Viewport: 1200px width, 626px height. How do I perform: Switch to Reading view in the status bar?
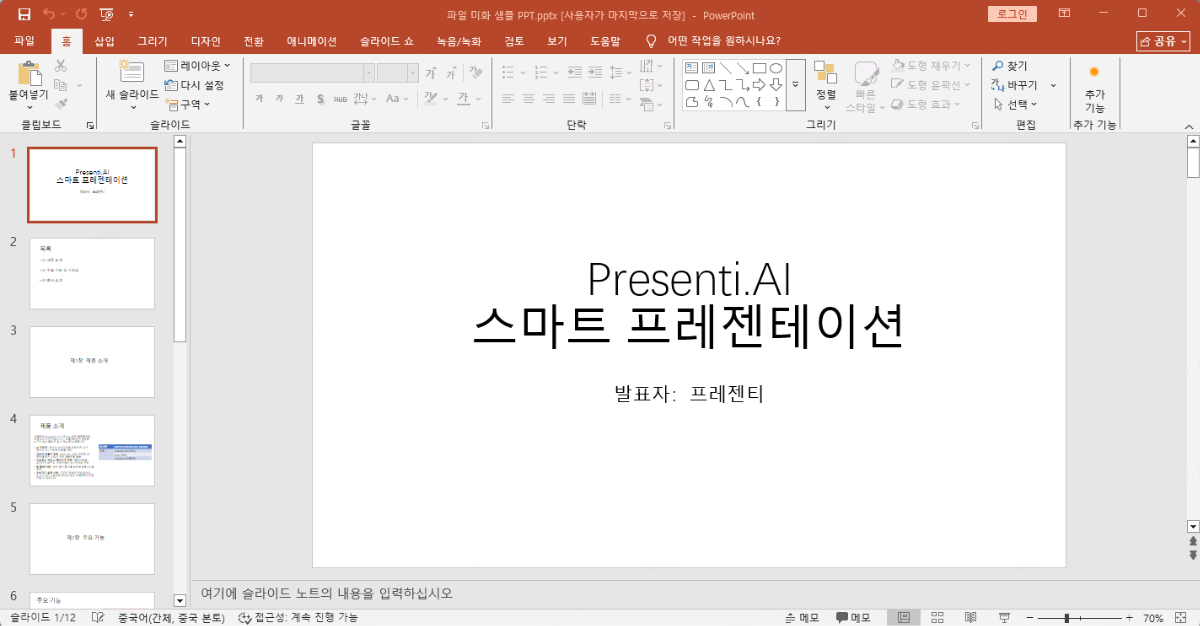pyautogui.click(x=969, y=618)
